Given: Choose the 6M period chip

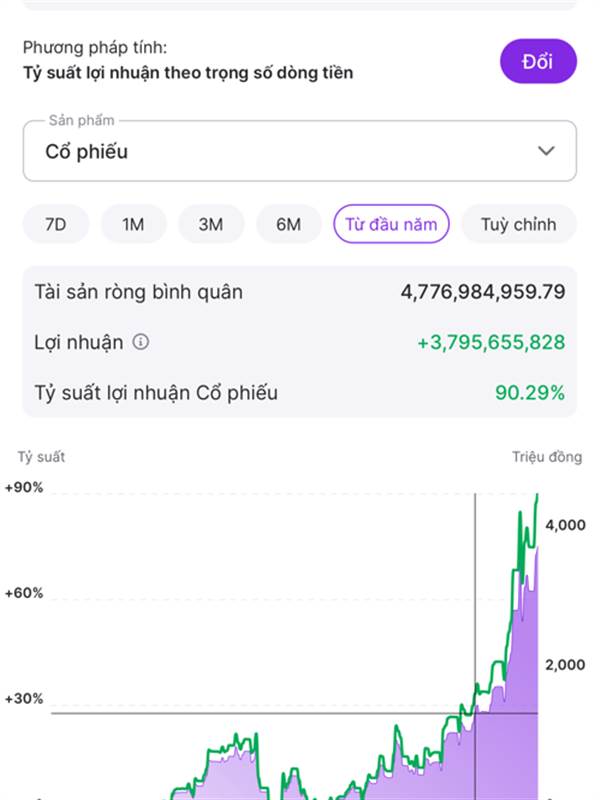Looking at the screenshot, I should pyautogui.click(x=288, y=224).
